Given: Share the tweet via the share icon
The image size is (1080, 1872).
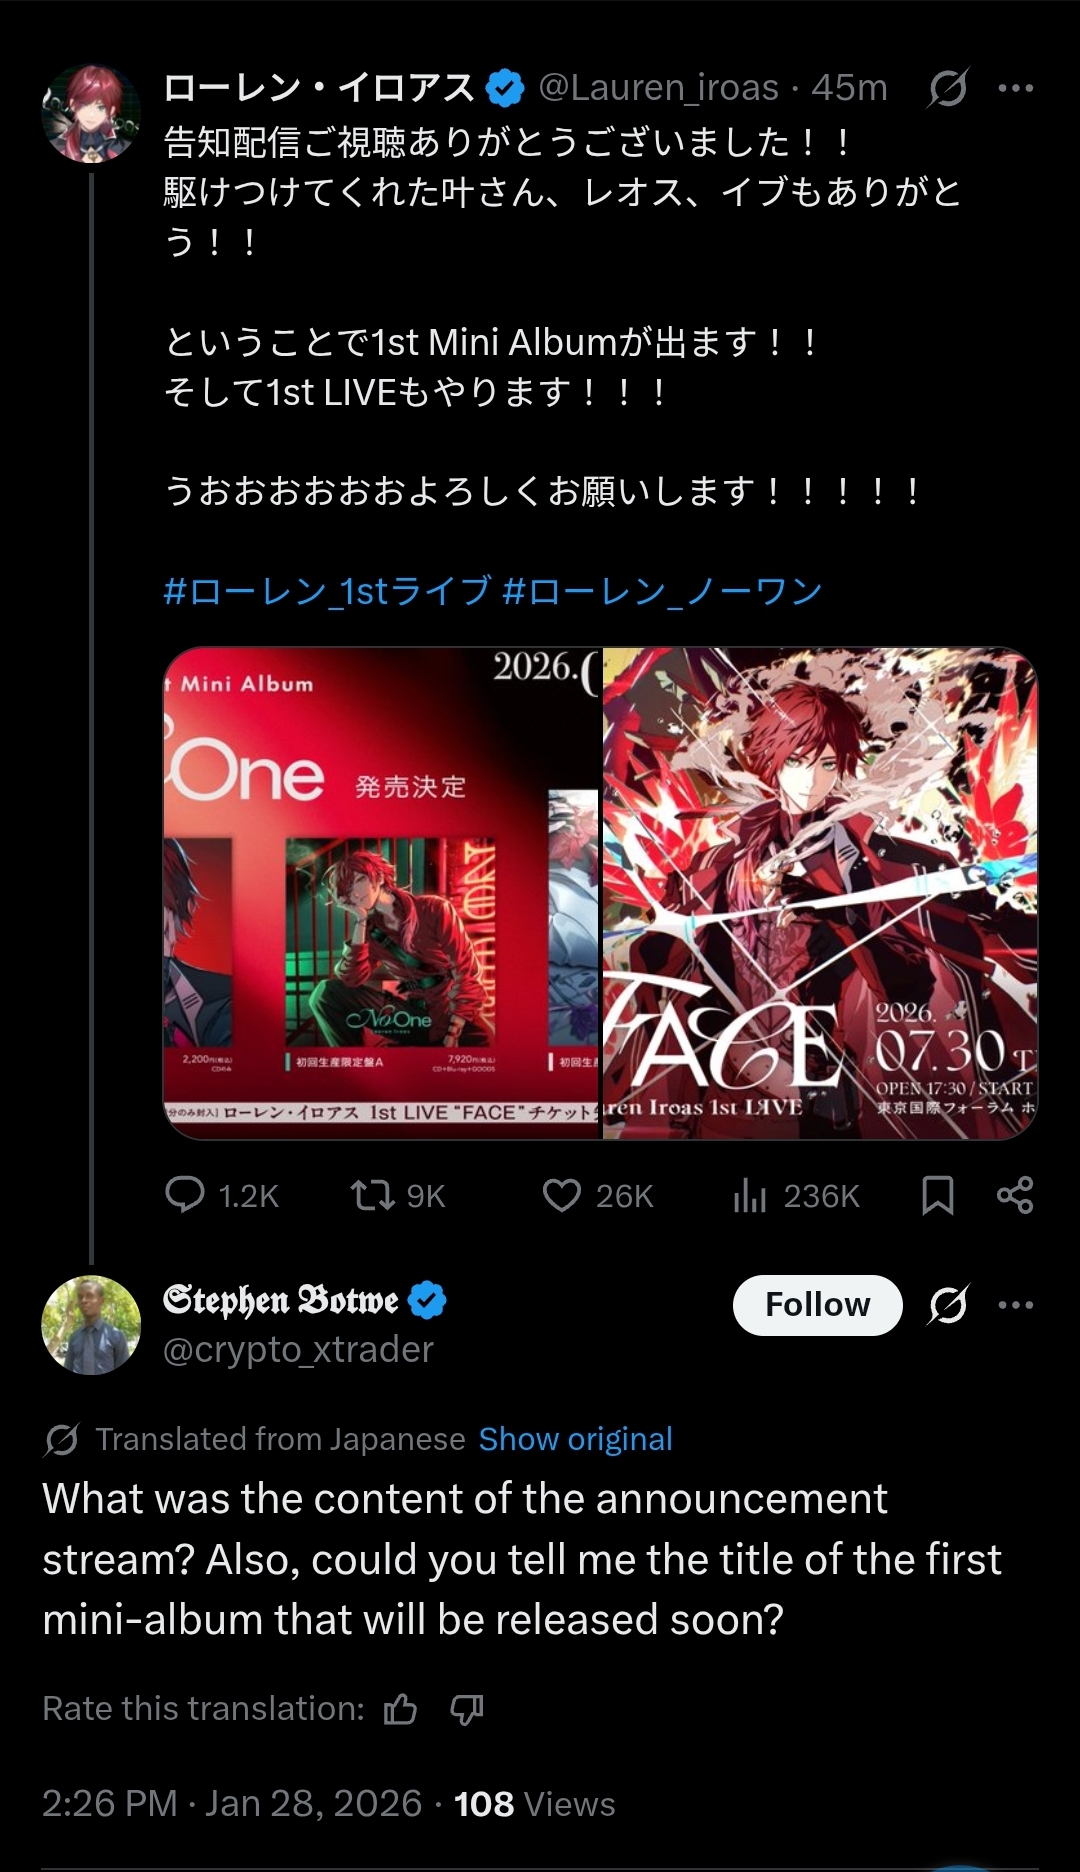Looking at the screenshot, I should click(1015, 1195).
